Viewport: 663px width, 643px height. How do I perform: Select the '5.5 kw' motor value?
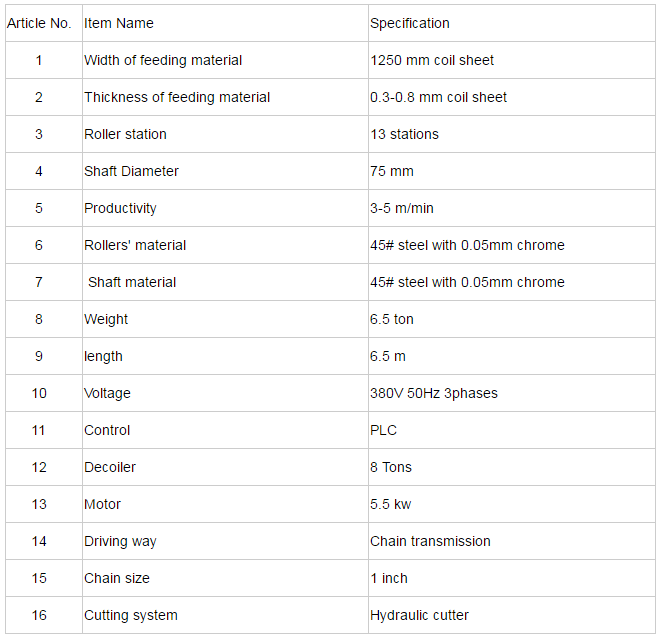393,504
